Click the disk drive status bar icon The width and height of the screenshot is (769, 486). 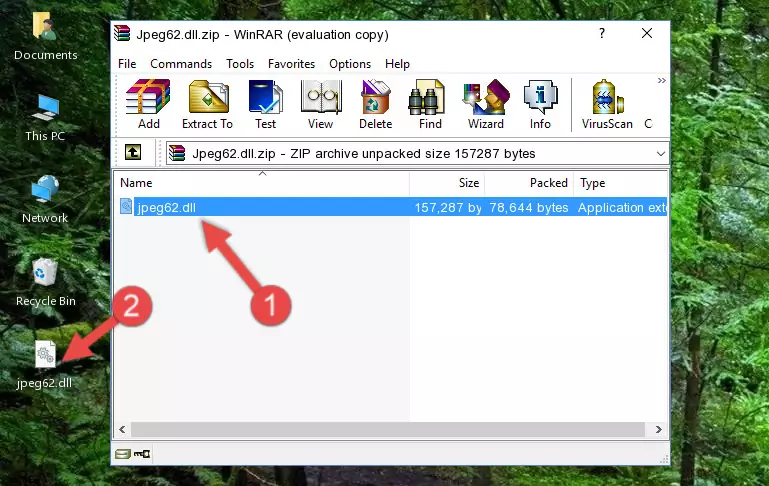[x=123, y=454]
